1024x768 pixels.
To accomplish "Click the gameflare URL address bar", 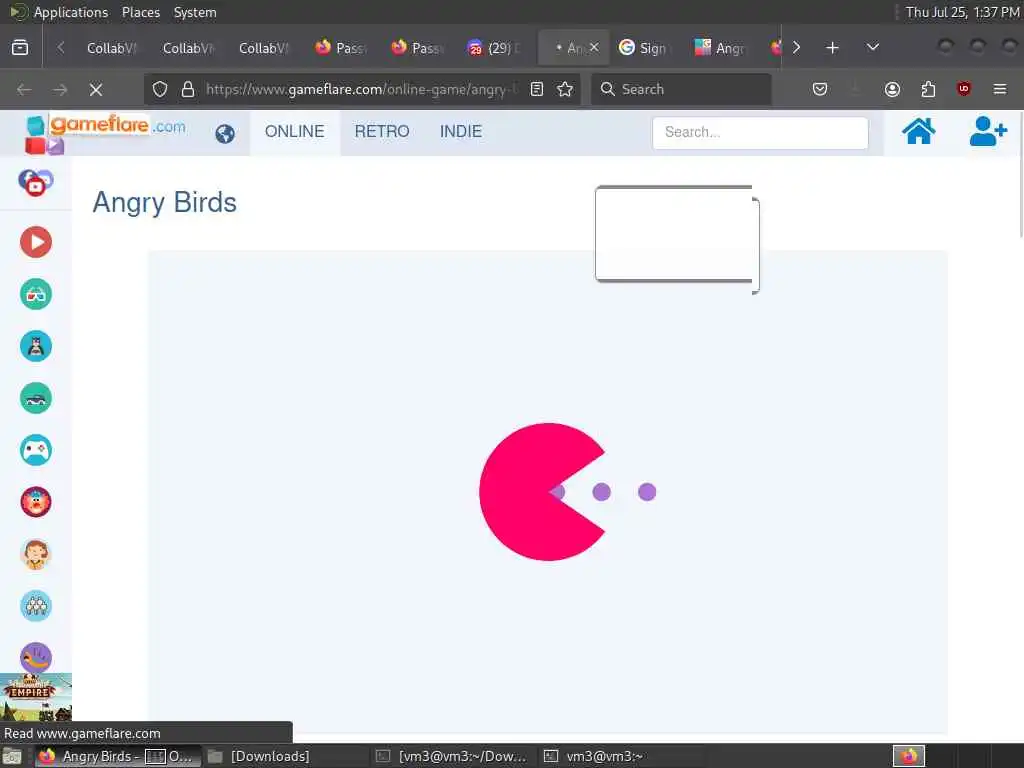I will point(362,89).
